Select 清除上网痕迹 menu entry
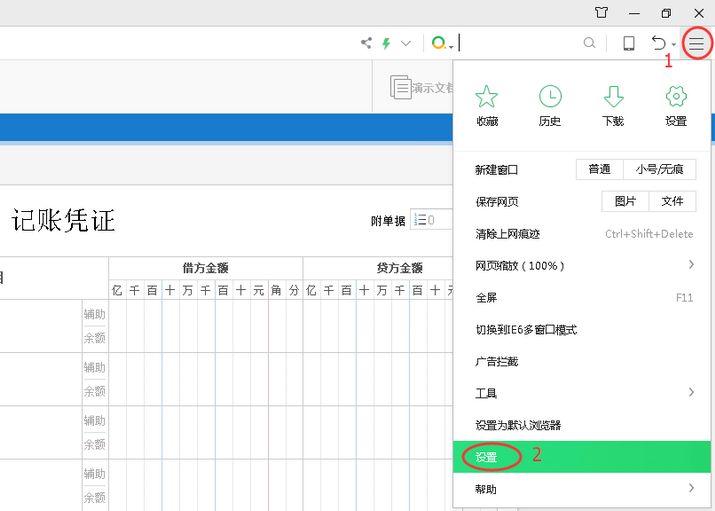The height and width of the screenshot is (511, 715). point(507,234)
